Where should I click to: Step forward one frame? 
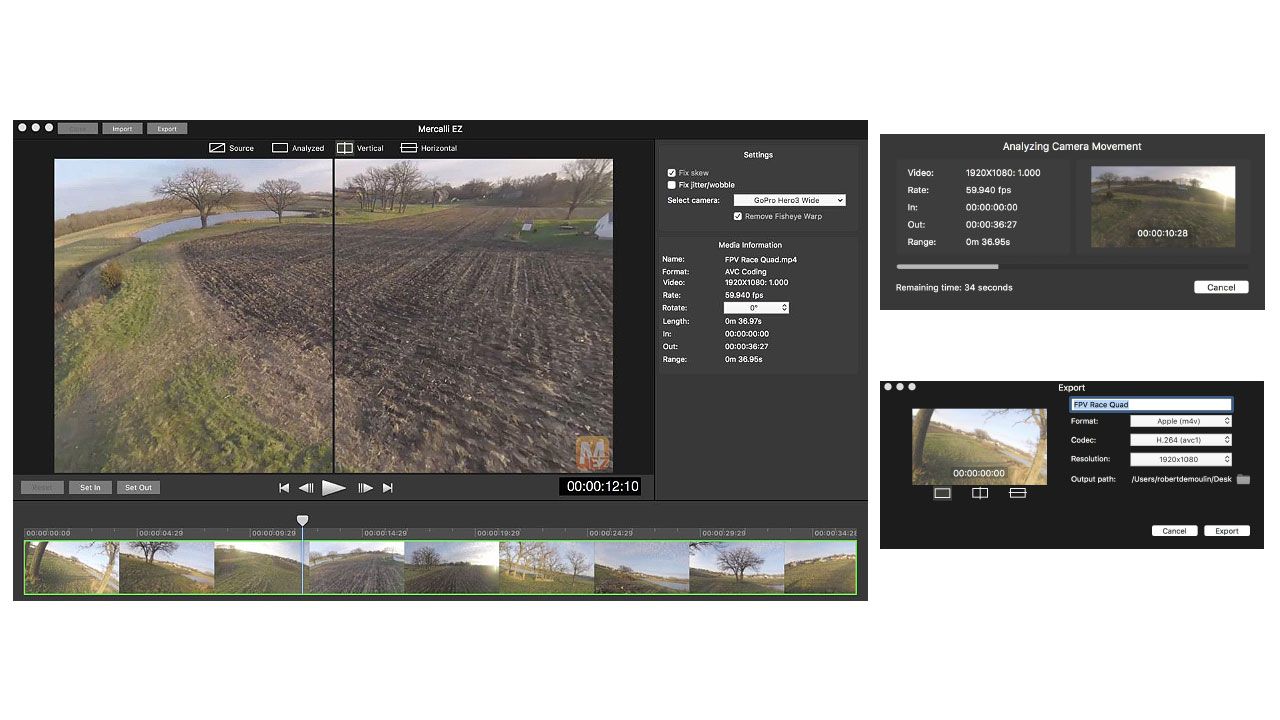point(365,488)
